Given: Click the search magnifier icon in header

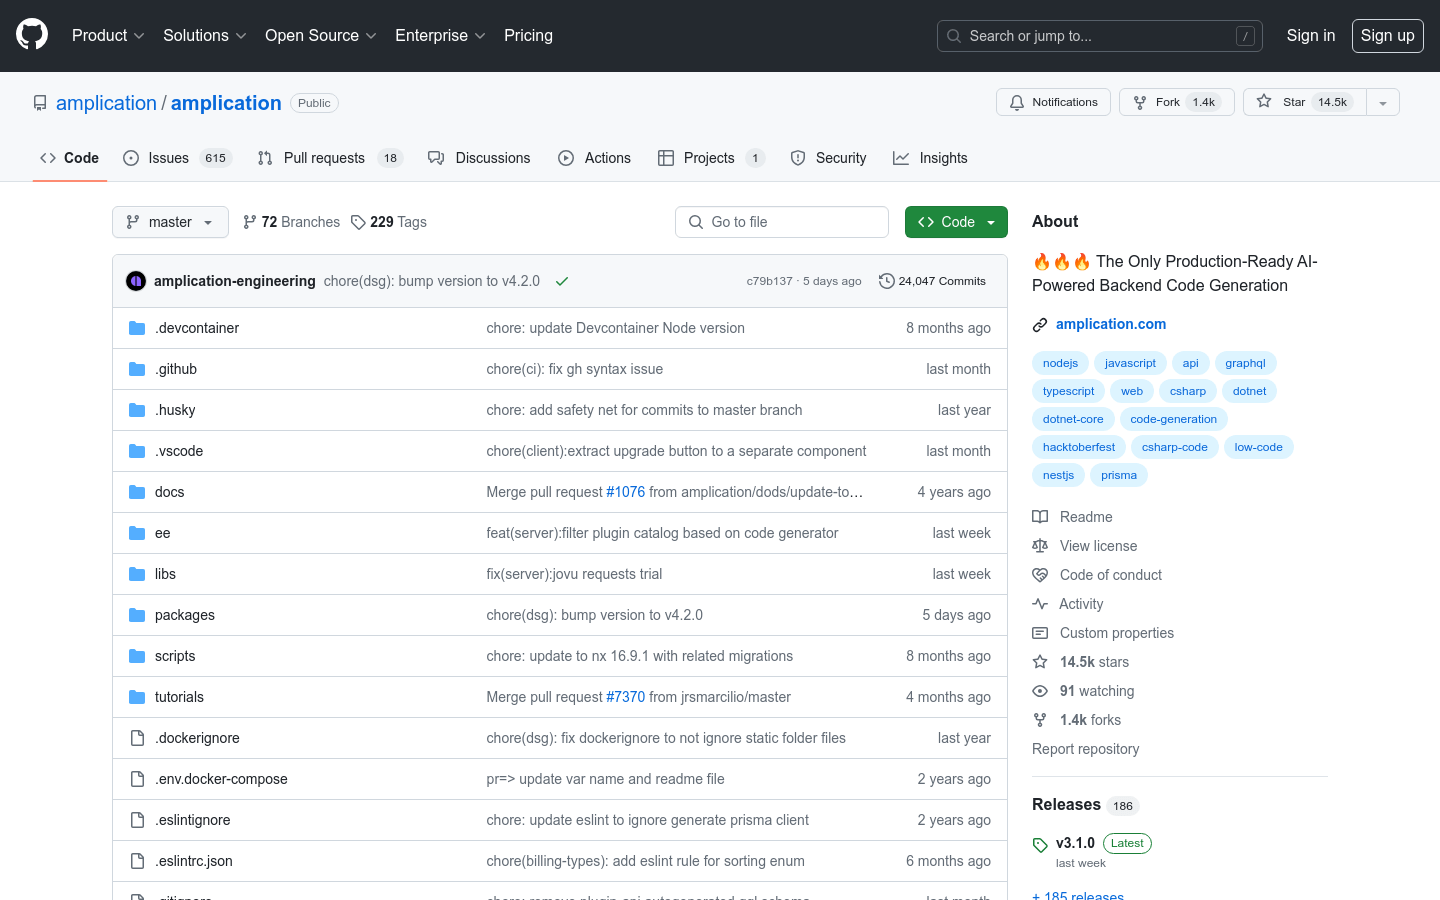Looking at the screenshot, I should point(954,36).
